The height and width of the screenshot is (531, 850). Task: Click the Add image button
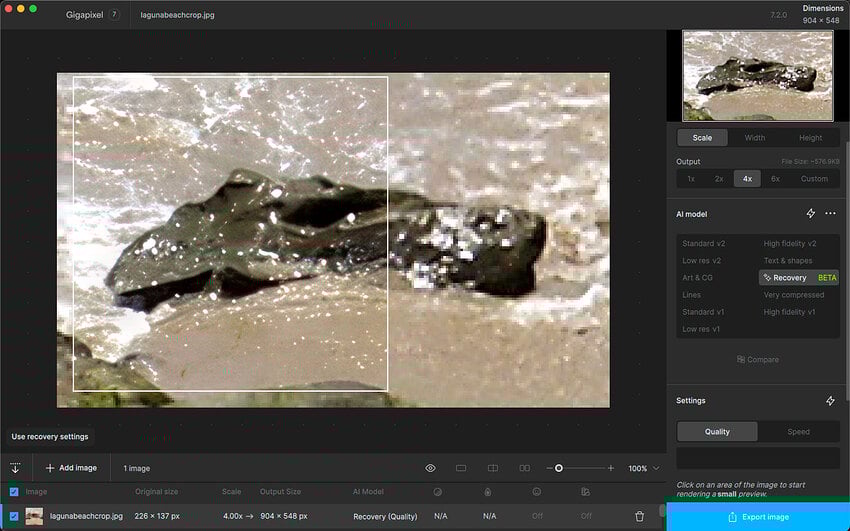[71, 468]
